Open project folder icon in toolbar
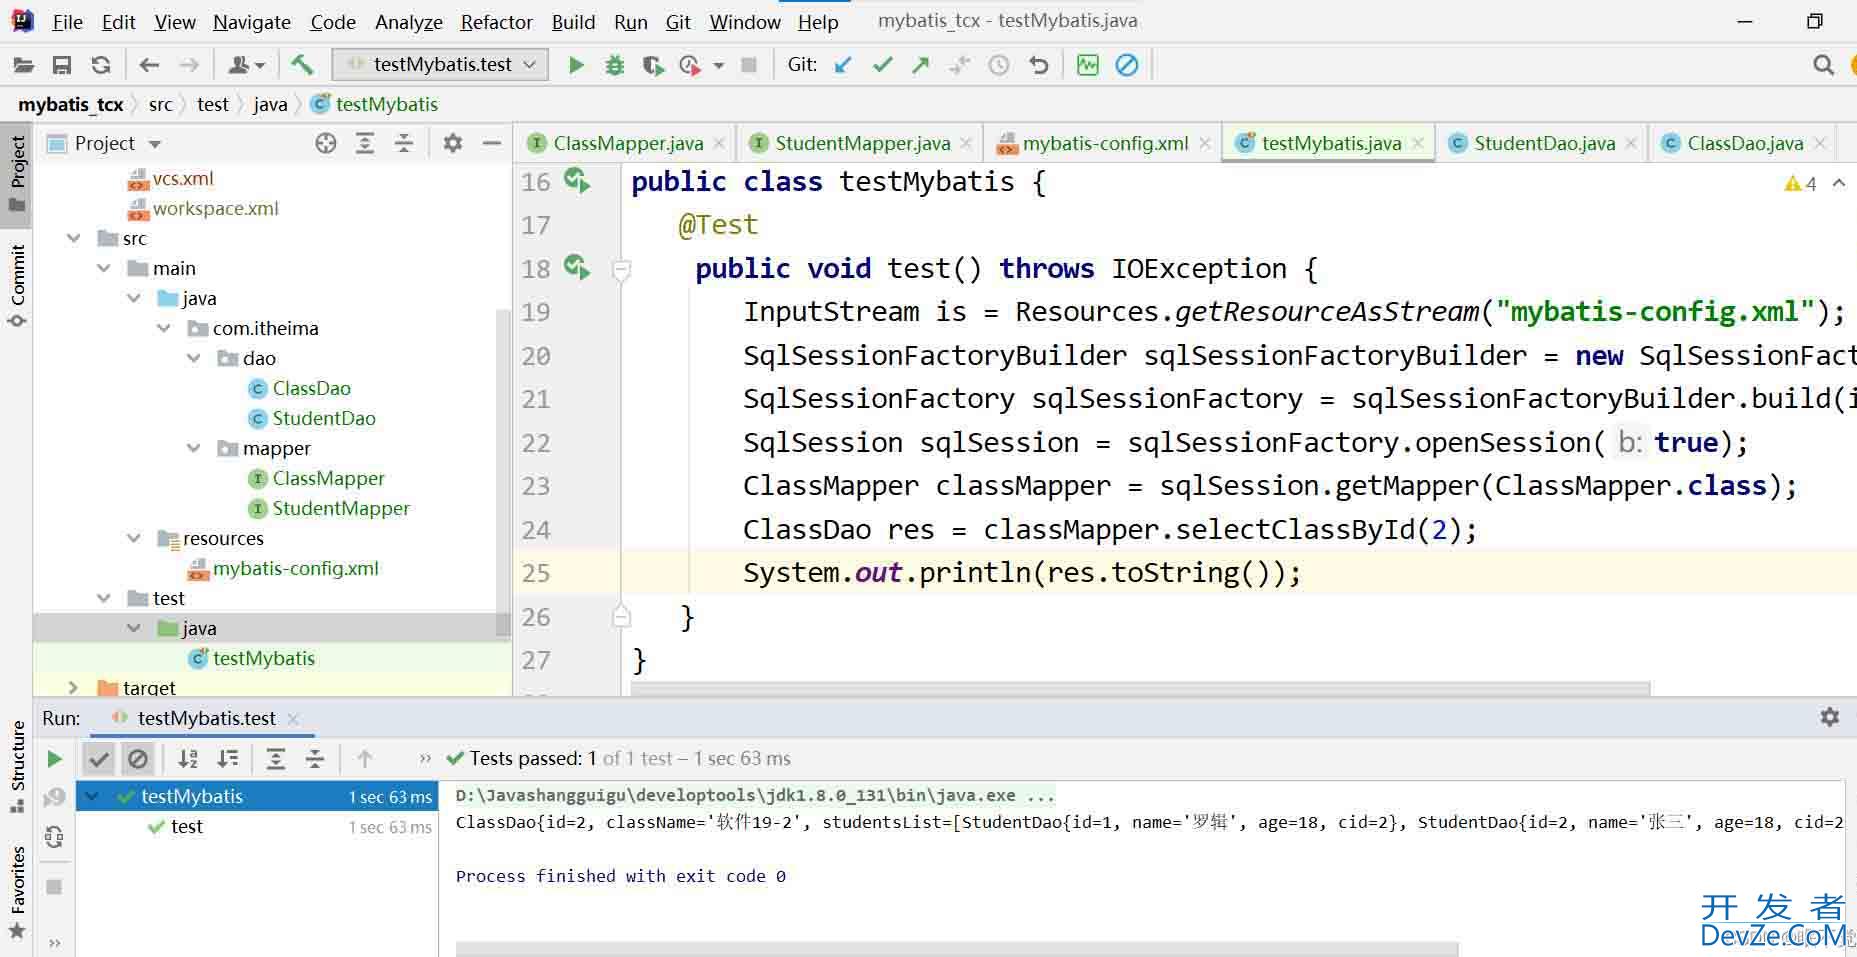Image resolution: width=1857 pixels, height=957 pixels. click(x=23, y=65)
